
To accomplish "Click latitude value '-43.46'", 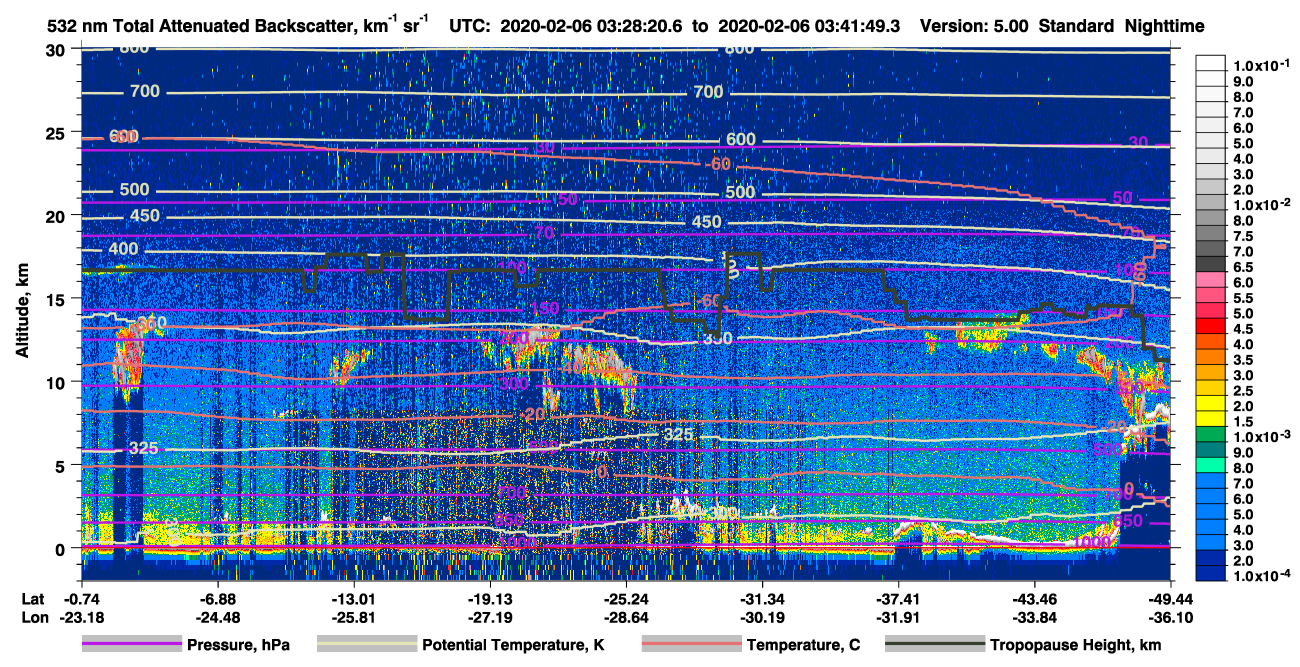I will point(1034,600).
